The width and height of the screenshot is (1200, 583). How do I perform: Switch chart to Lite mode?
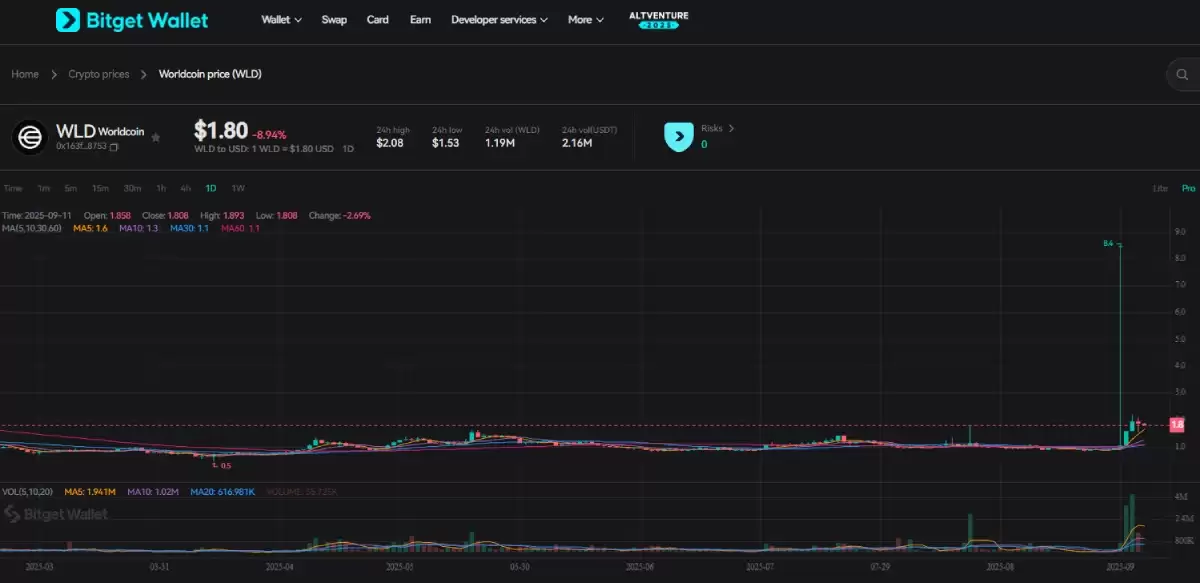[1160, 187]
